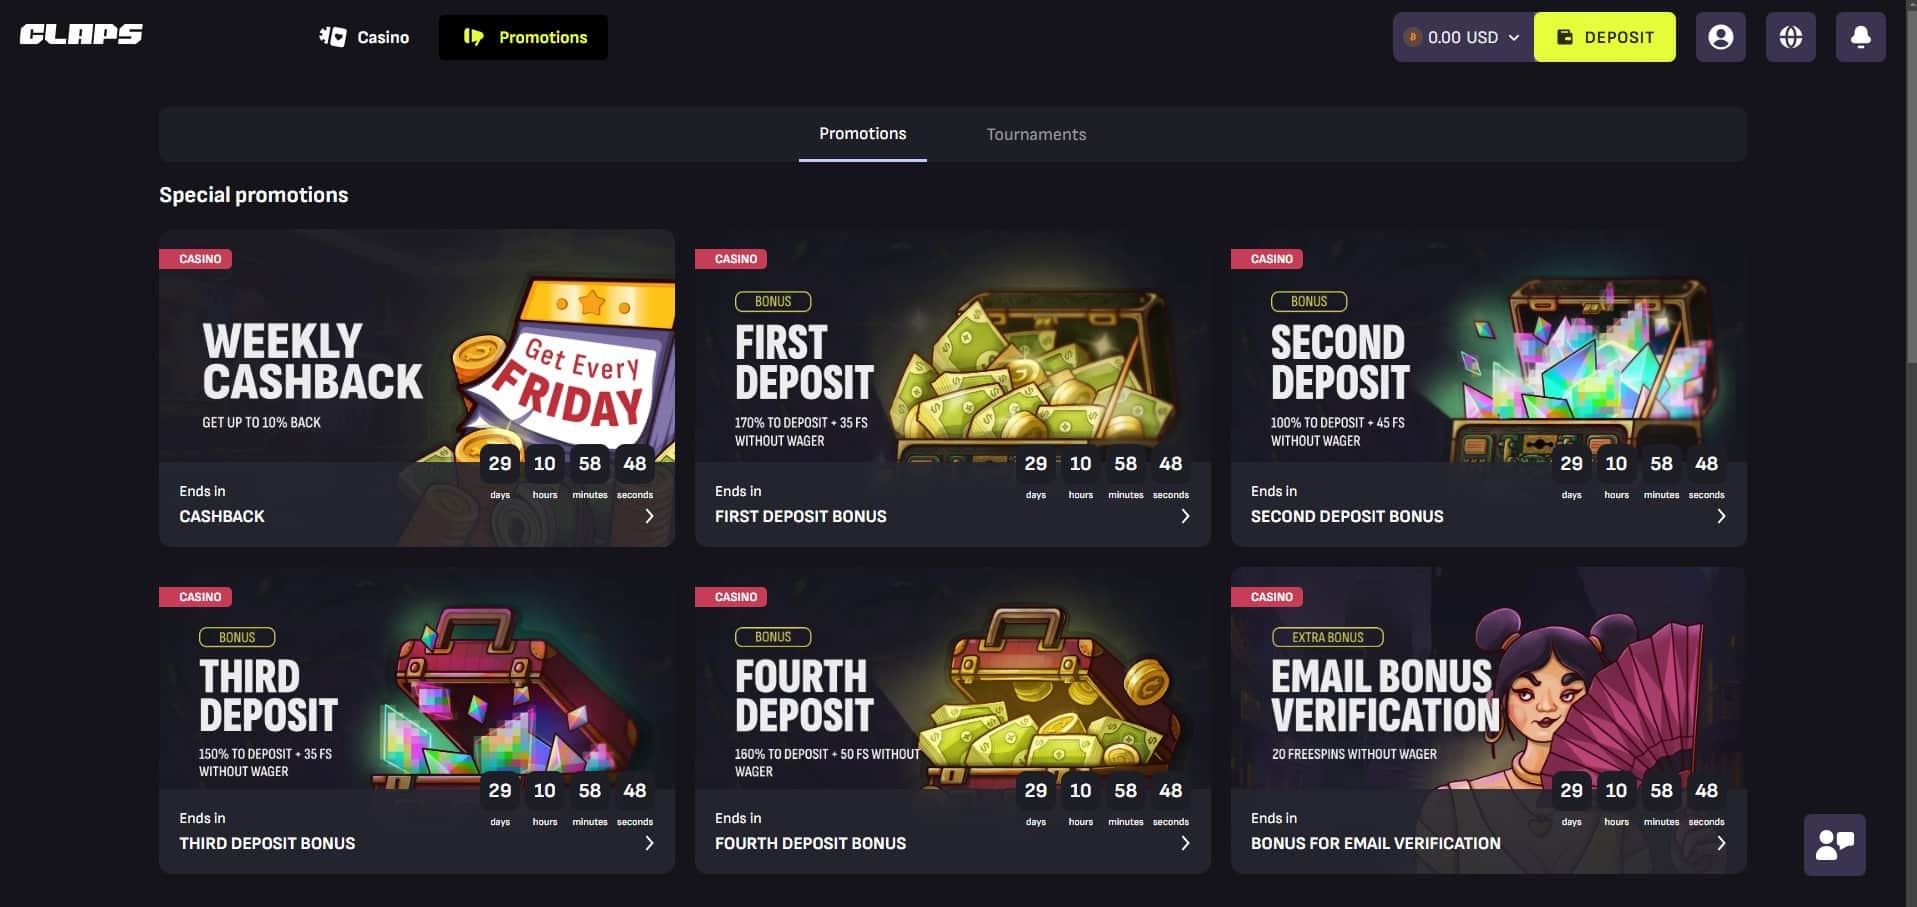Open the live chat support icon
This screenshot has height=907, width=1917.
[x=1834, y=845]
